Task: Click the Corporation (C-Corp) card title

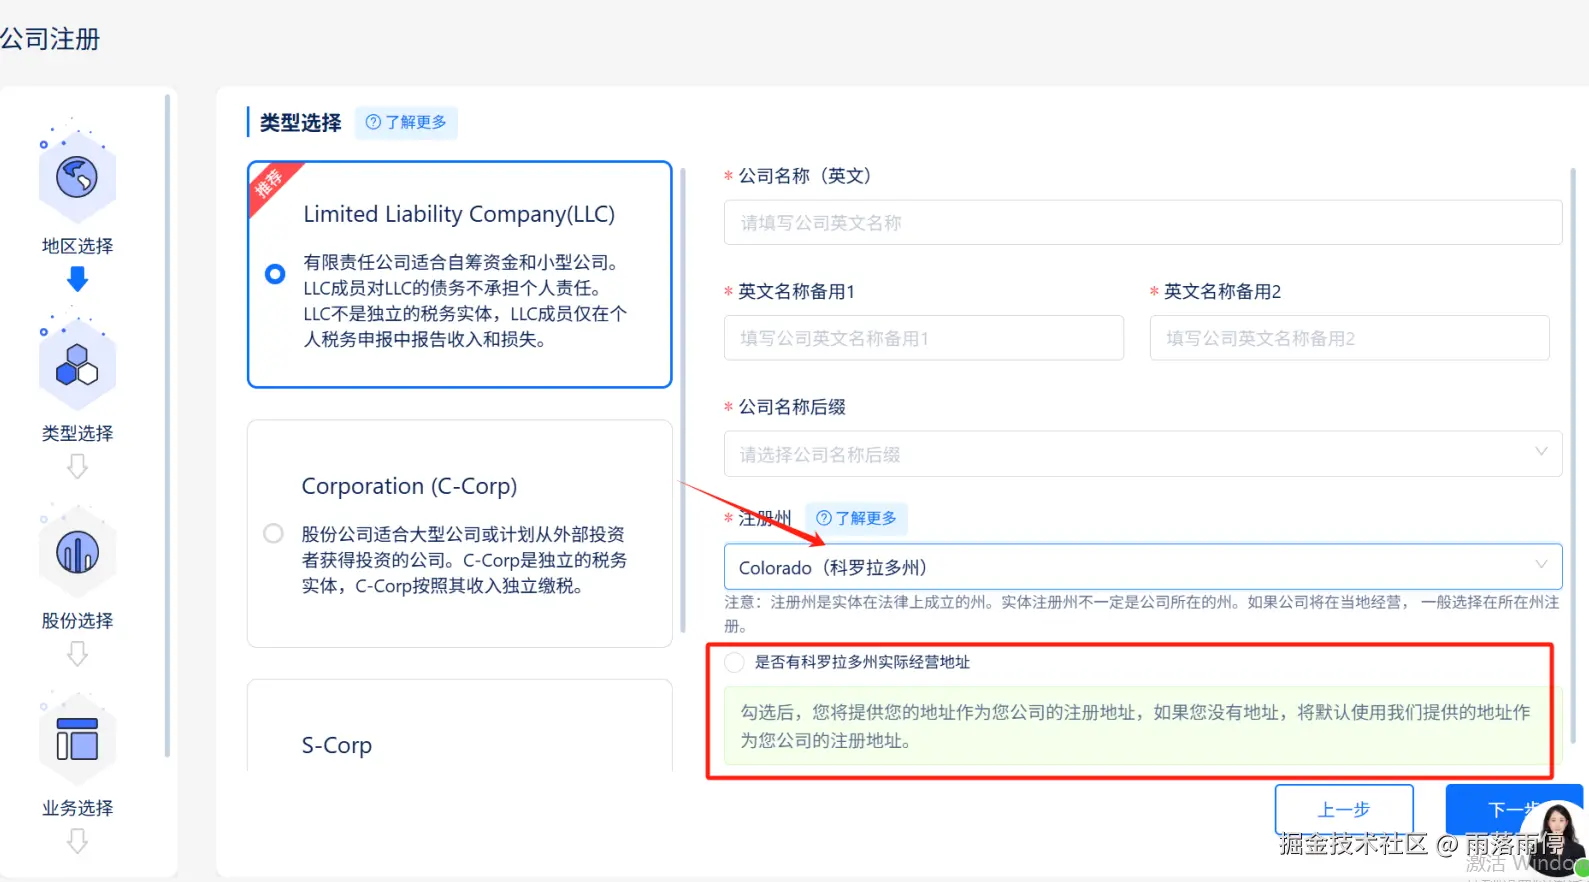Action: pos(409,486)
